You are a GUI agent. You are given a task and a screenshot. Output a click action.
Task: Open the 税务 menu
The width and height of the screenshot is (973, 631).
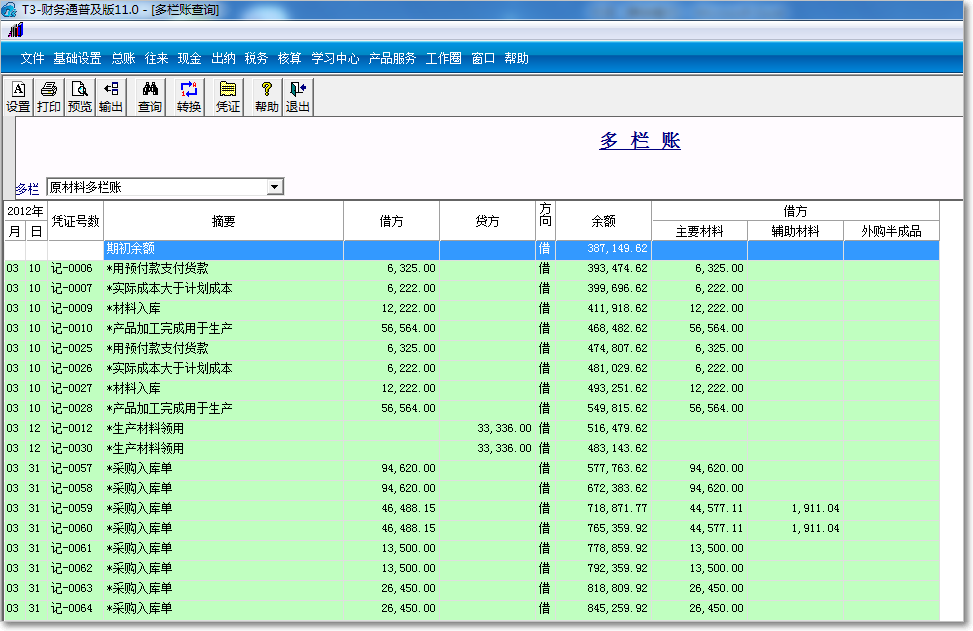[x=257, y=59]
